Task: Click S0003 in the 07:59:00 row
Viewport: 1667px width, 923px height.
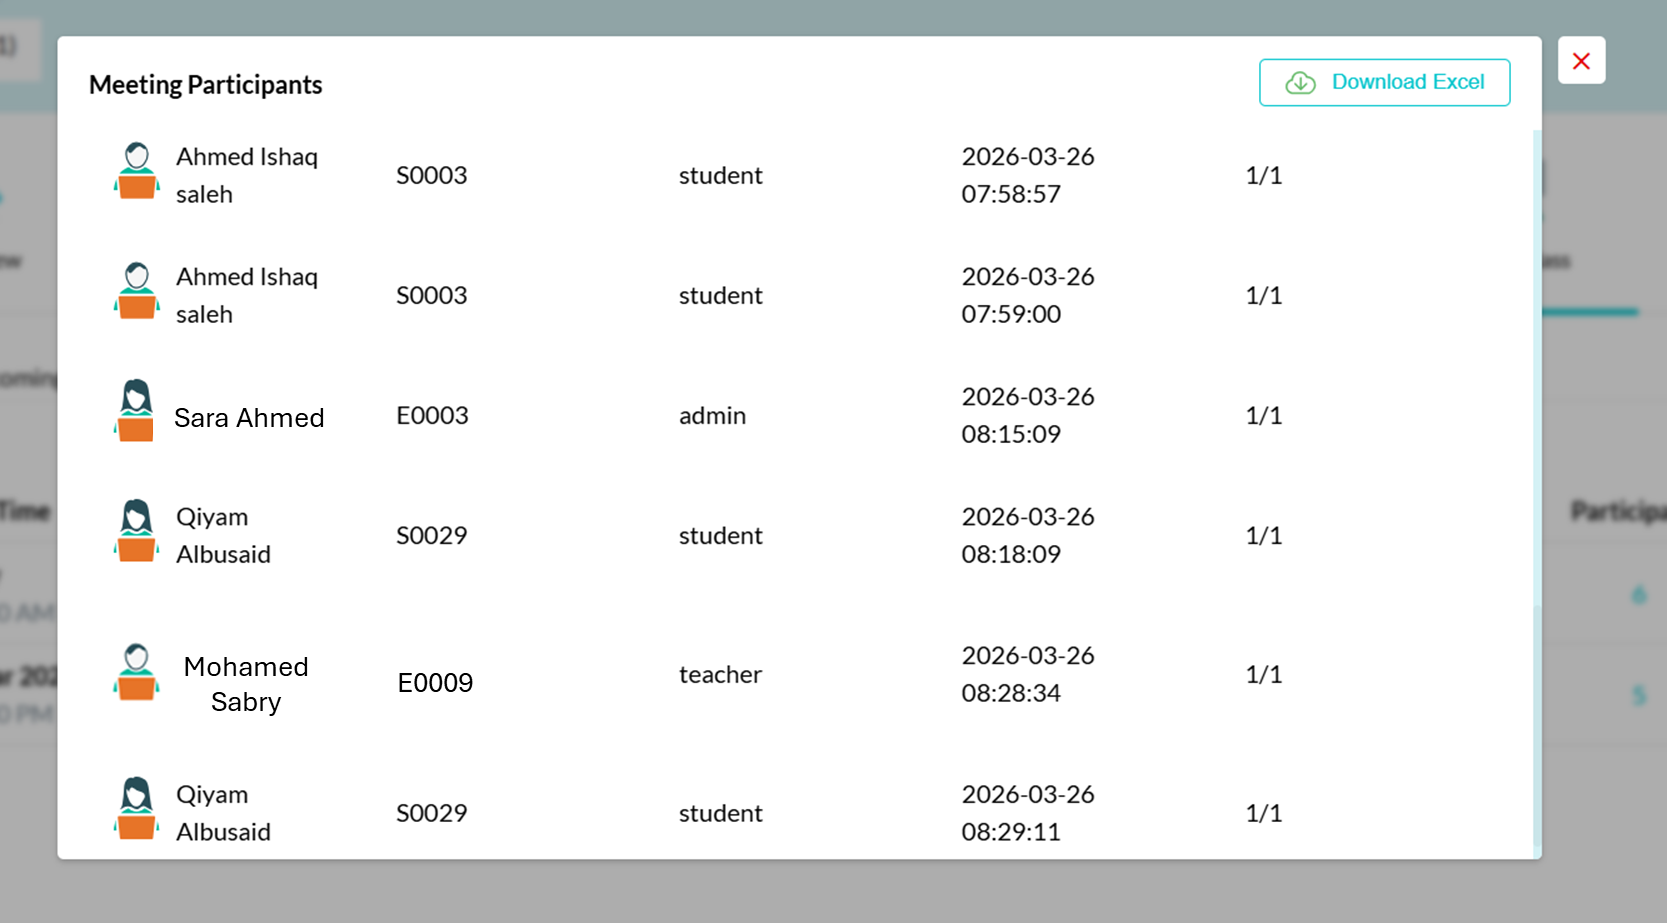Action: (432, 295)
